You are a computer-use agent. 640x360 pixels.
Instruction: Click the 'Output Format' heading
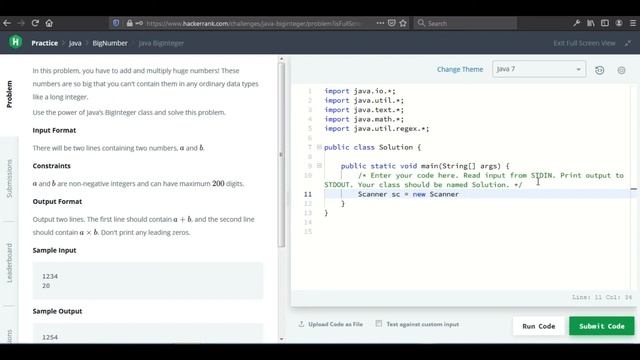[x=57, y=201]
